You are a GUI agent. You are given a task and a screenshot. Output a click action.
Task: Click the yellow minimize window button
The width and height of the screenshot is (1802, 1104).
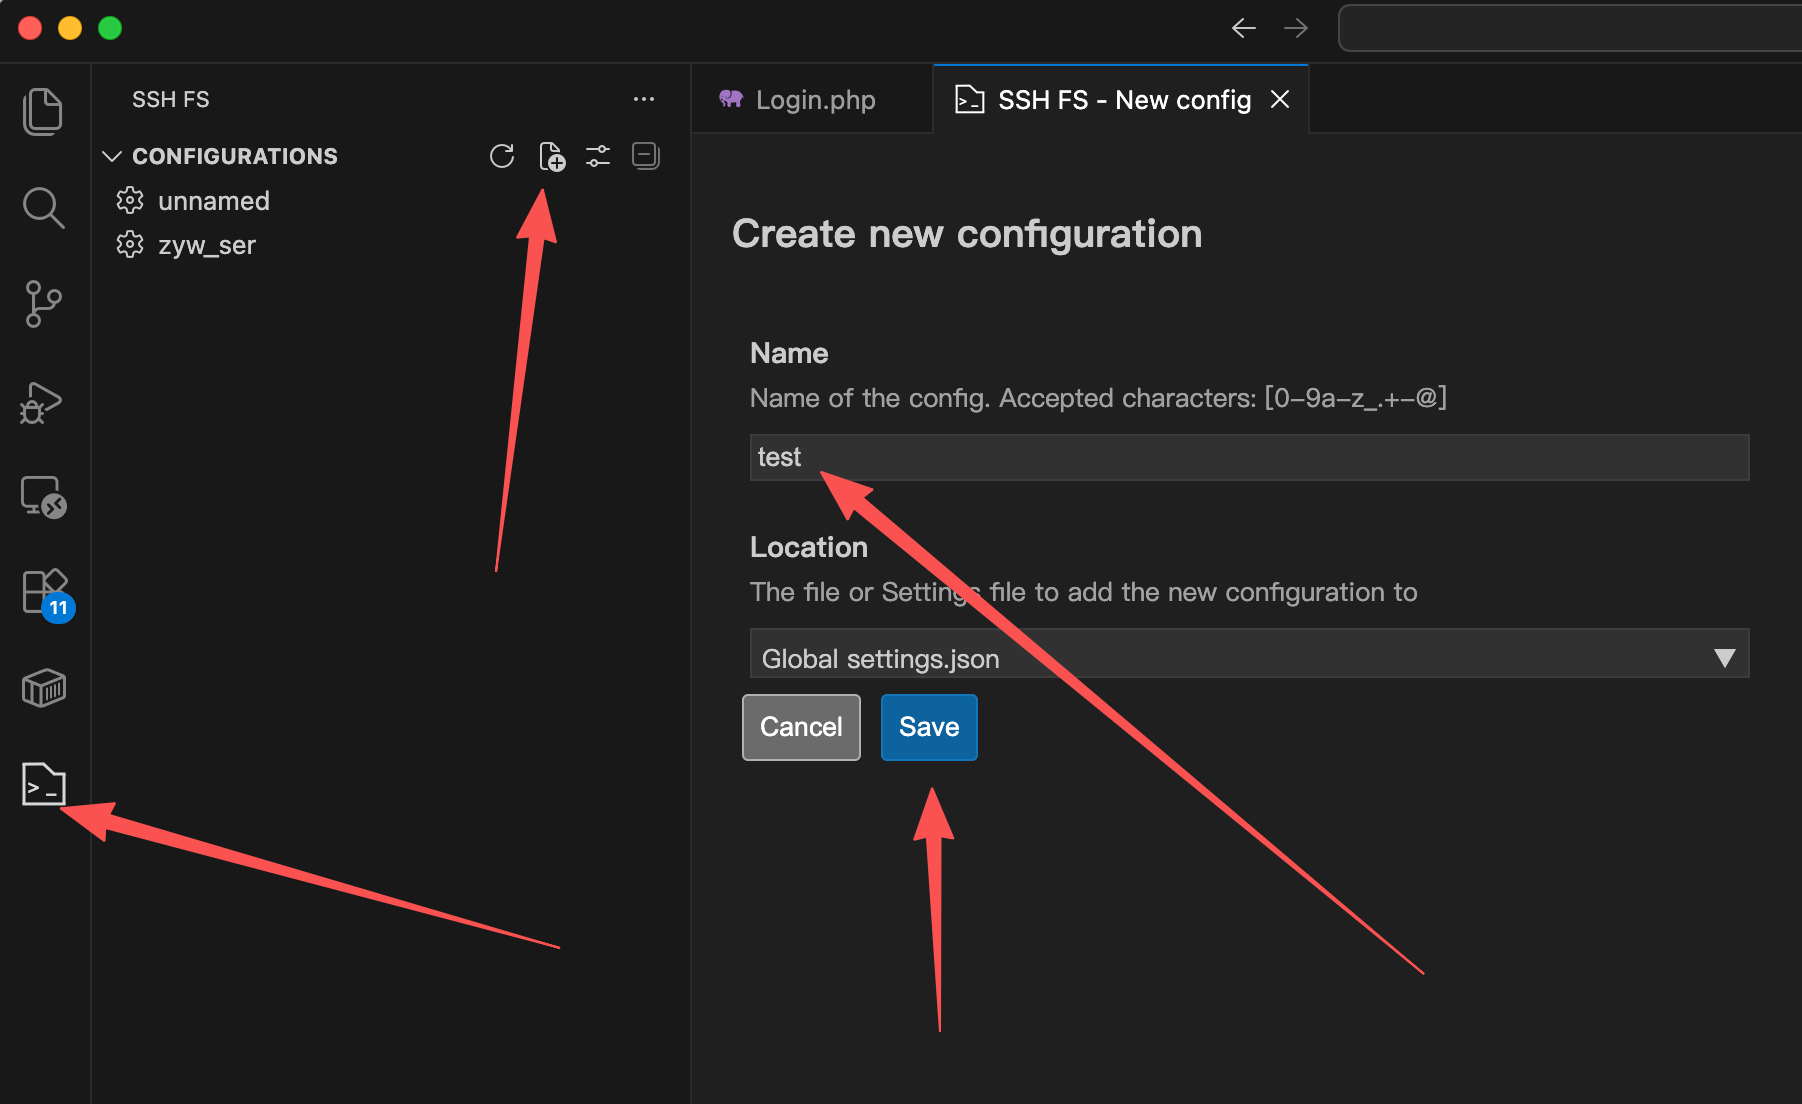(70, 28)
